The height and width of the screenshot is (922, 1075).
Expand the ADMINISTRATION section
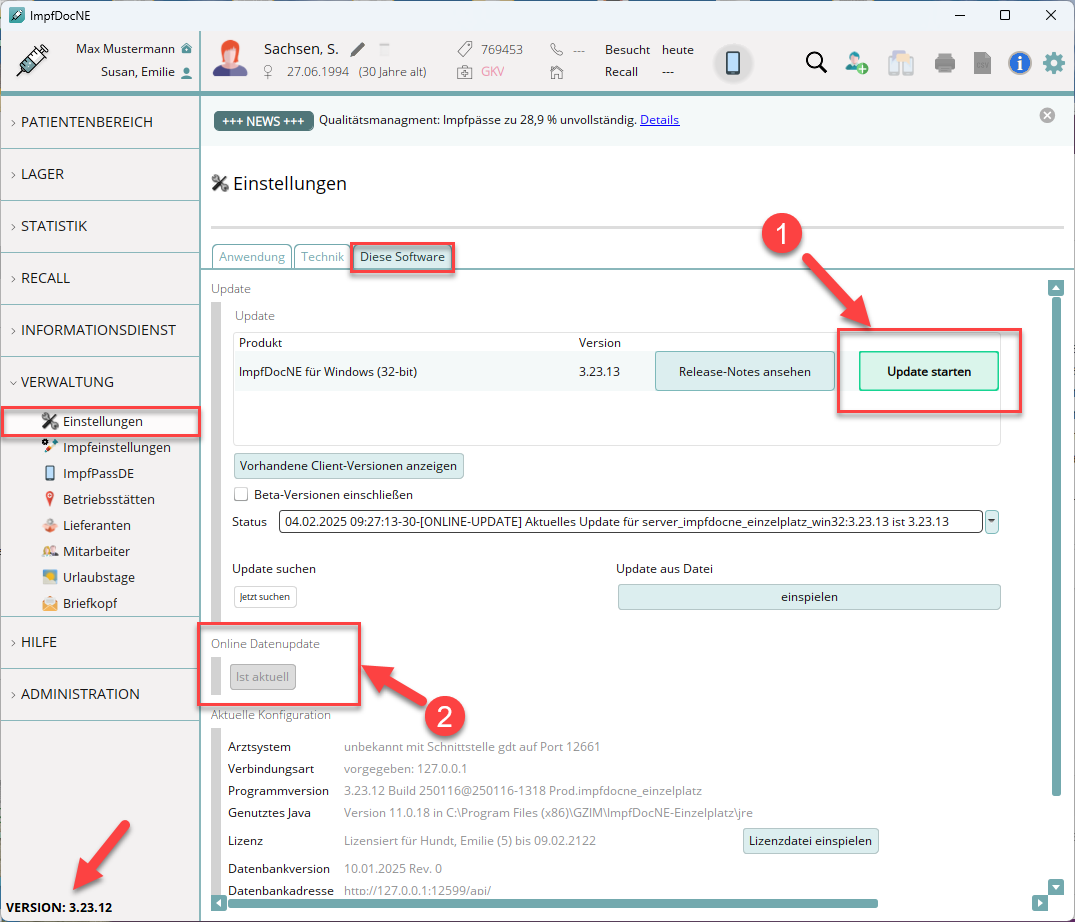click(x=100, y=694)
